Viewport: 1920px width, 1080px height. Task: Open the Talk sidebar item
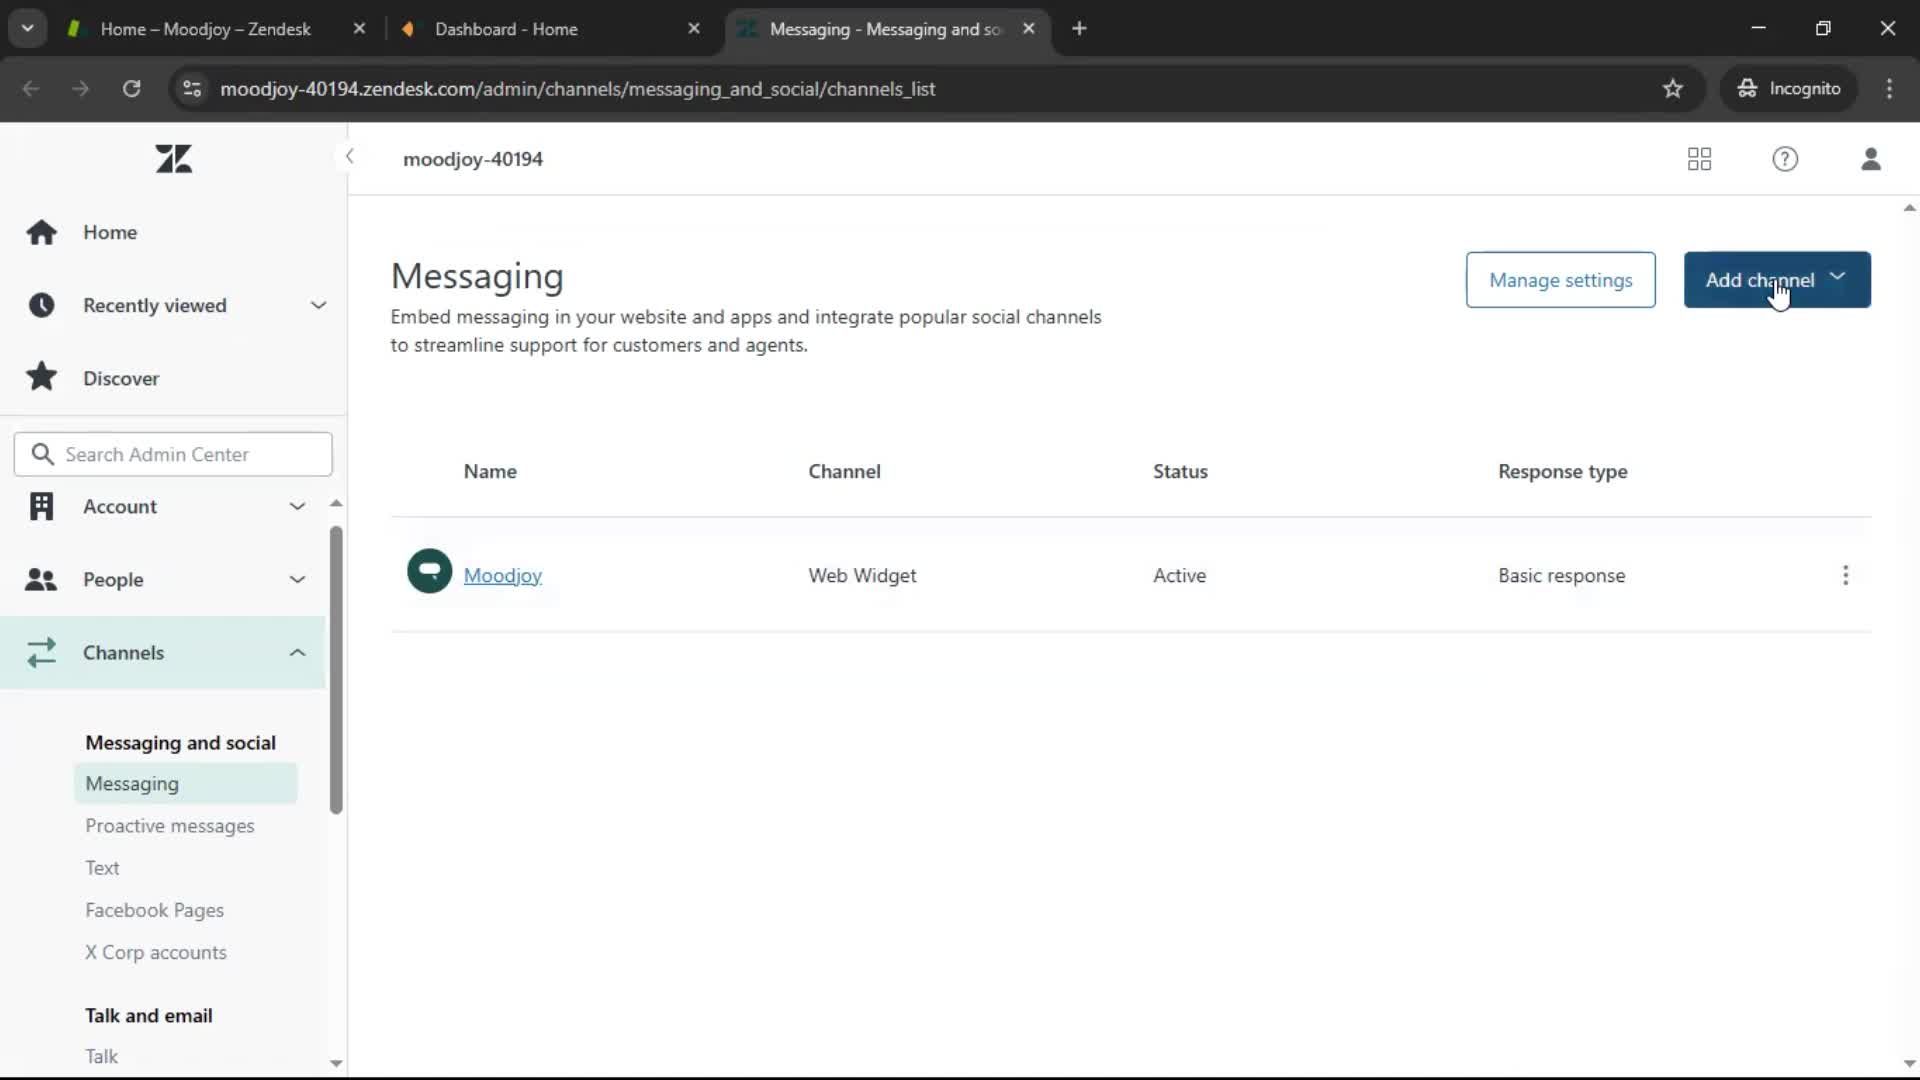101,1056
